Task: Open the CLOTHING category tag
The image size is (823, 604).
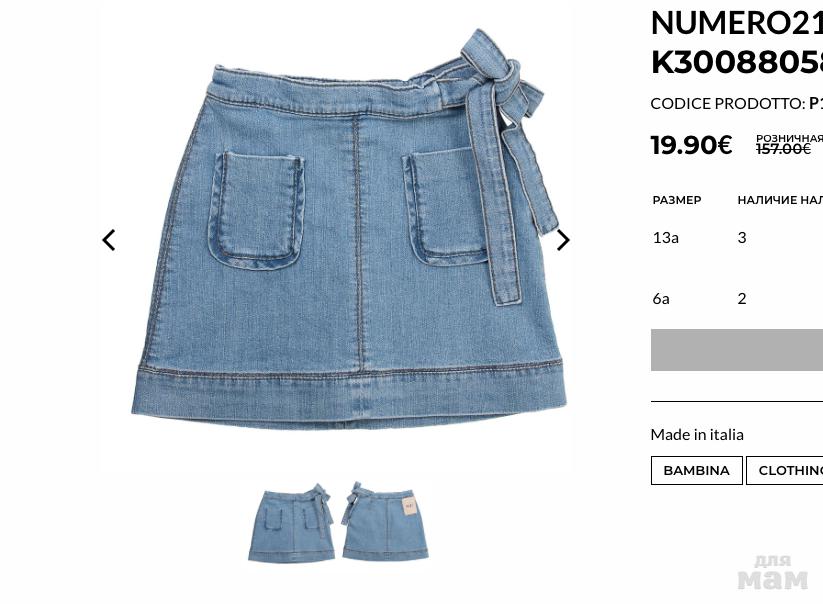Action: [785, 470]
